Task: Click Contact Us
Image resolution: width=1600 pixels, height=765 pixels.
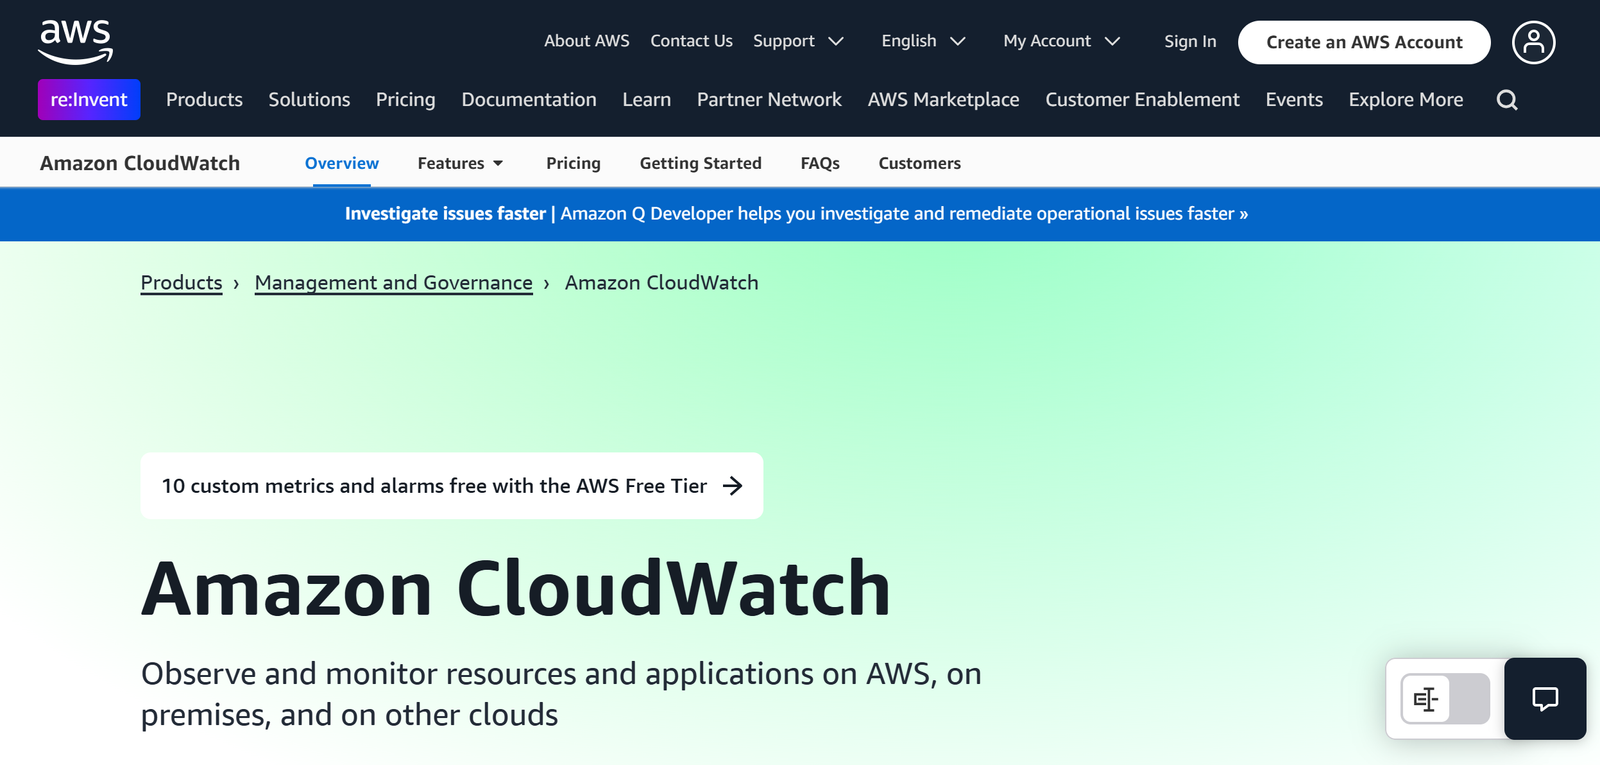Action: tap(691, 41)
